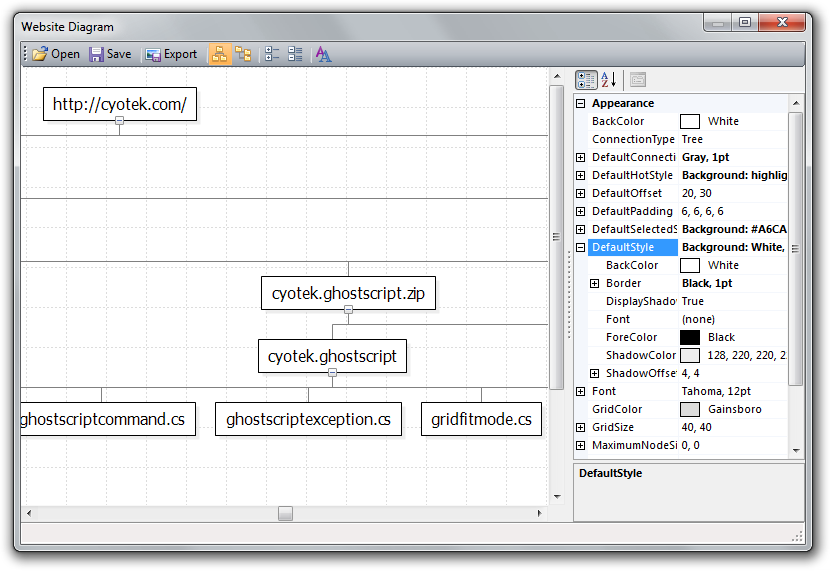
Task: Select the horizontal tree layout icon
Action: 243,54
